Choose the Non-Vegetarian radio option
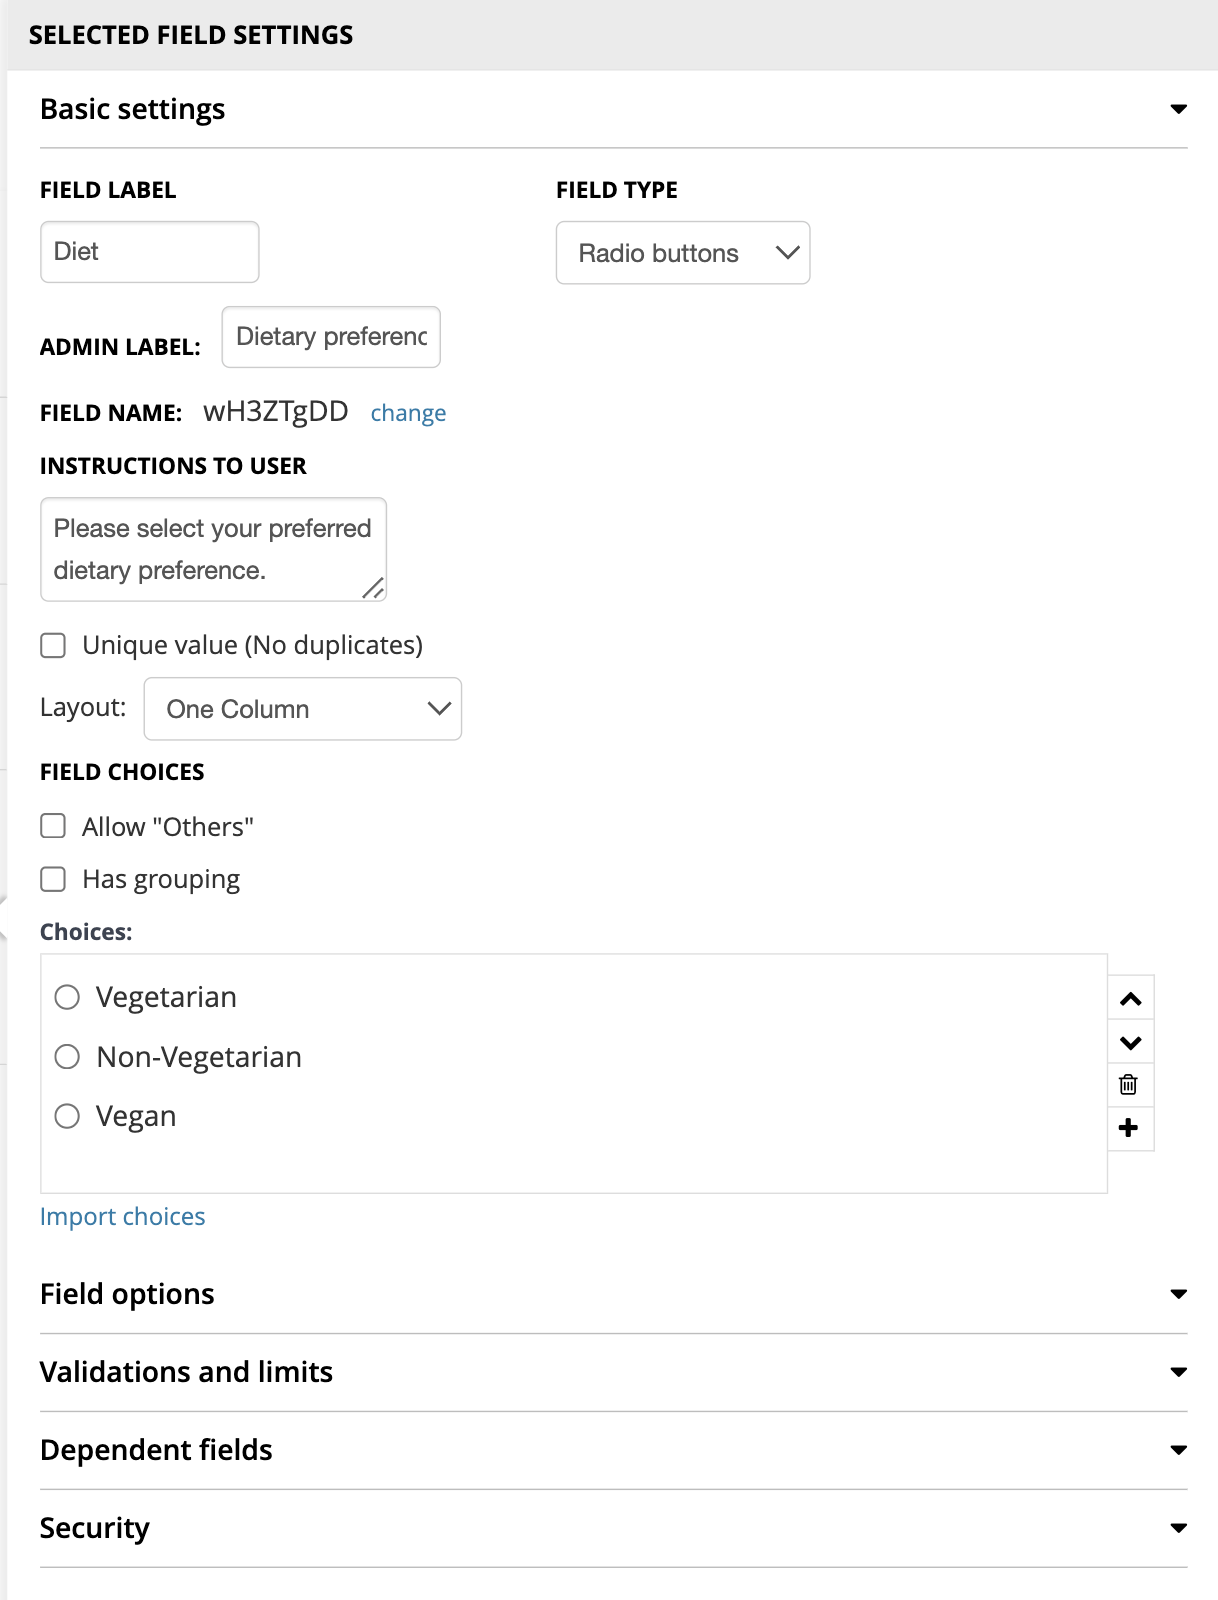 click(67, 1057)
